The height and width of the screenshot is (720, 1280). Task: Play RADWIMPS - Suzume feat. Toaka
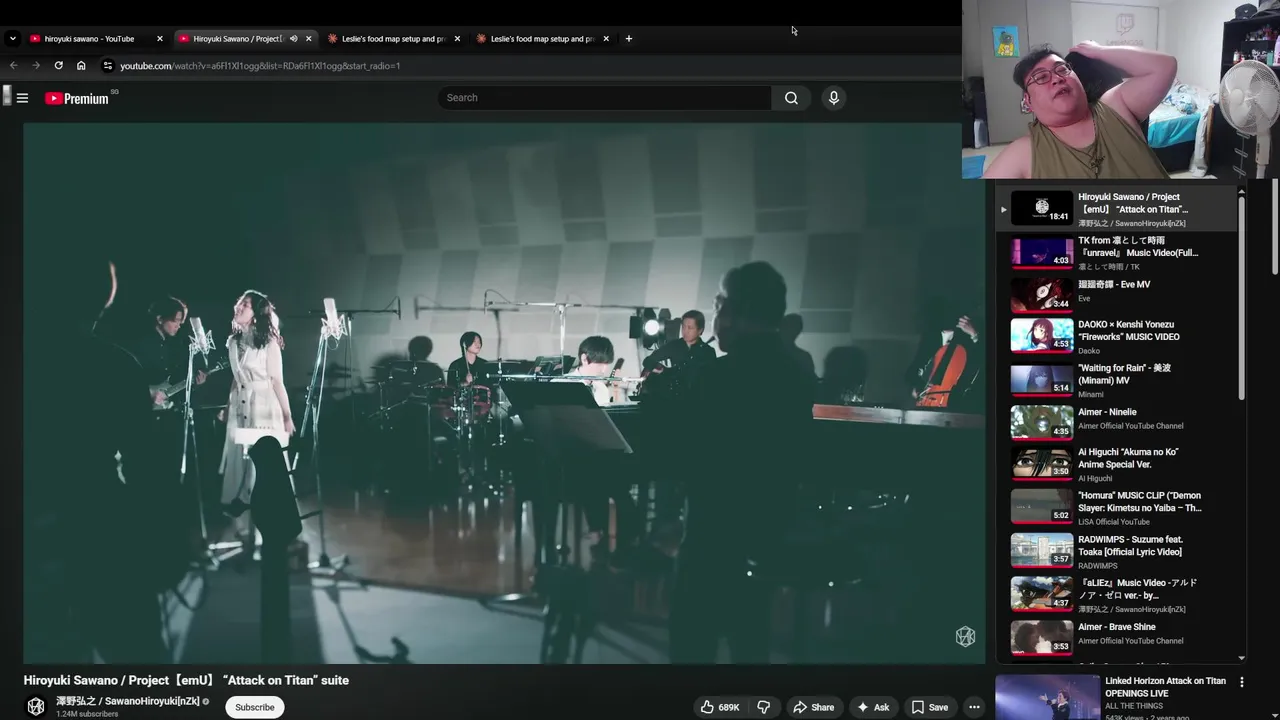coord(1116,551)
